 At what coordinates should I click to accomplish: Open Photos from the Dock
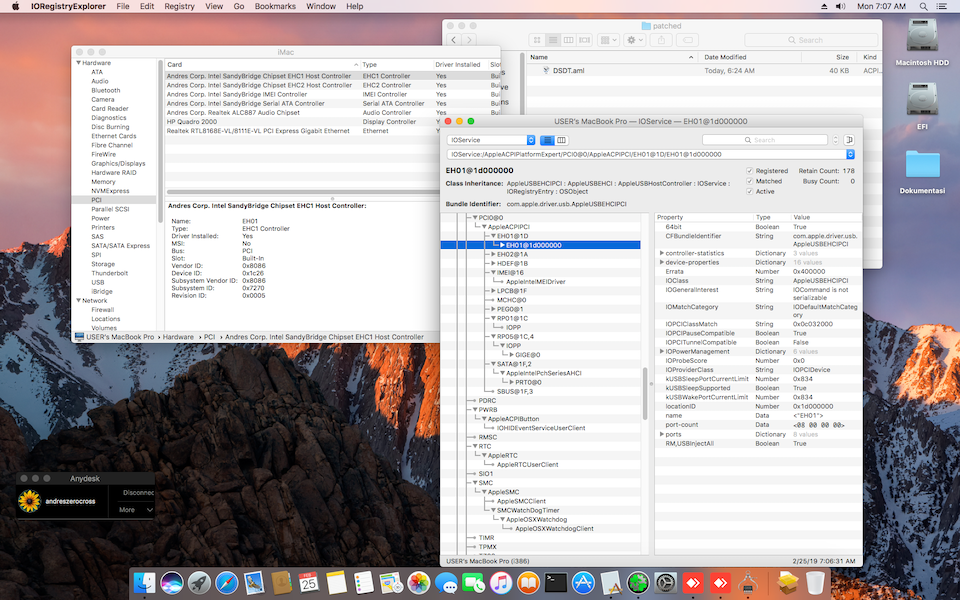tap(419, 583)
